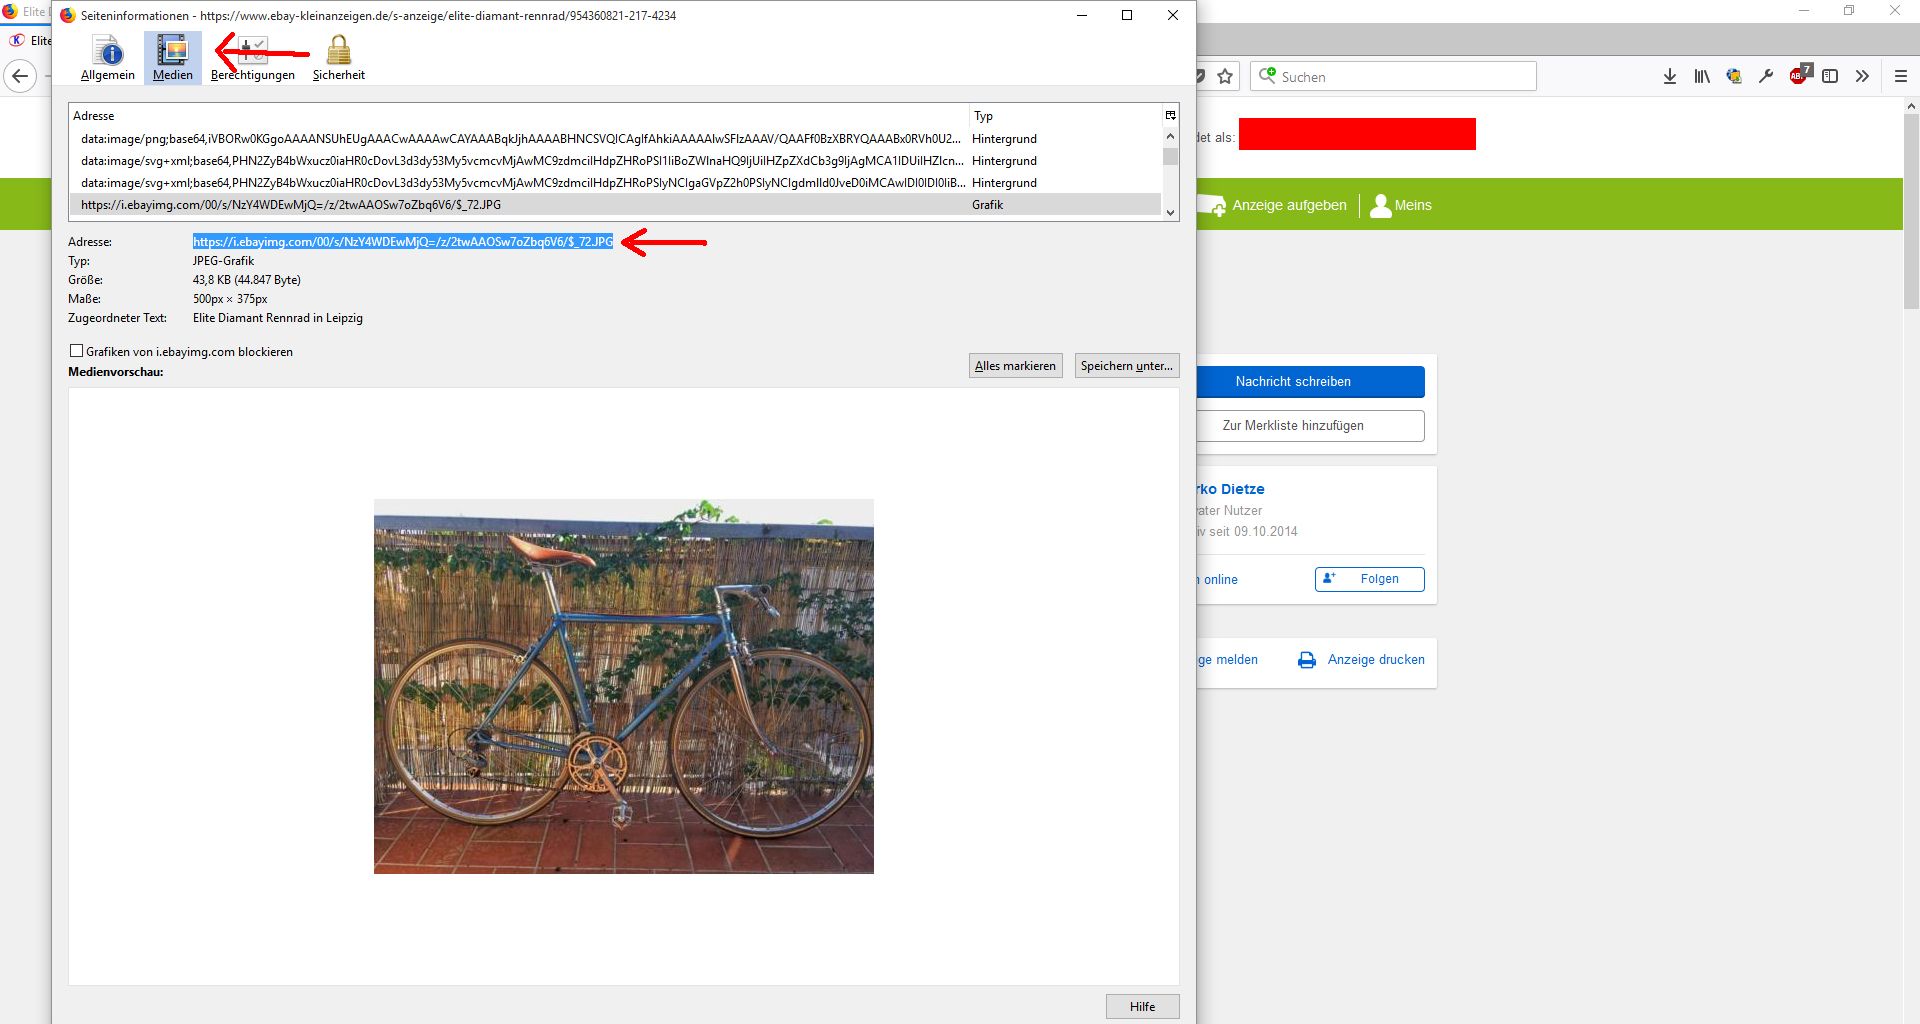Open the Firefox hamburger menu

(x=1900, y=77)
